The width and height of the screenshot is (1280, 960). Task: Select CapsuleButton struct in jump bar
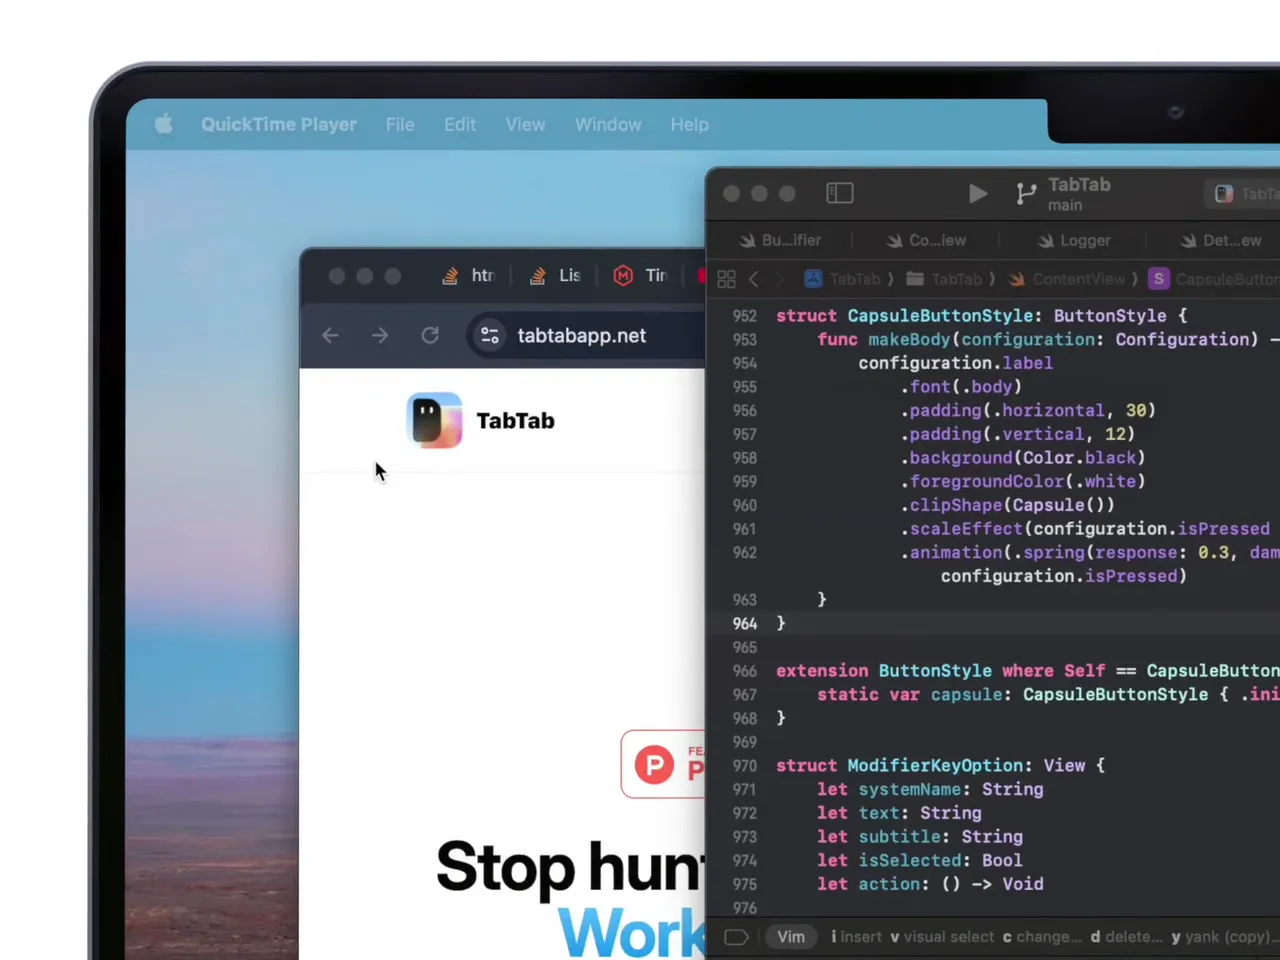(x=1214, y=279)
